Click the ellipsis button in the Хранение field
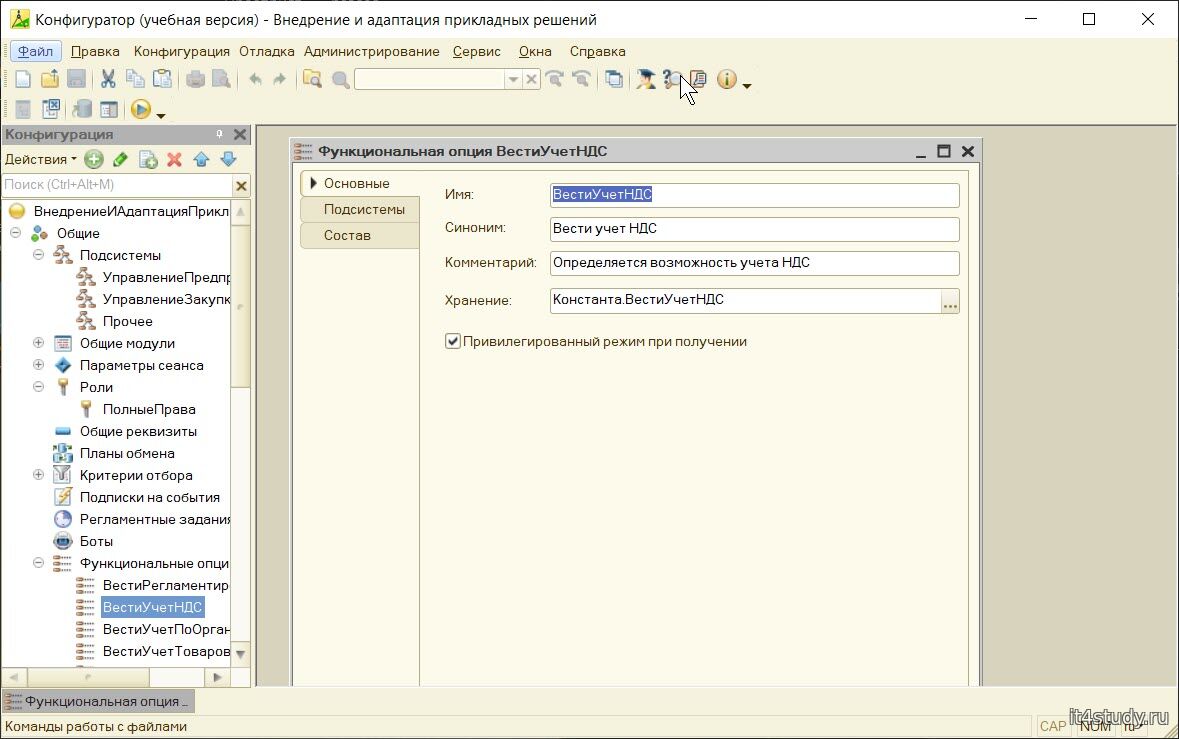The height and width of the screenshot is (739, 1179). point(949,301)
